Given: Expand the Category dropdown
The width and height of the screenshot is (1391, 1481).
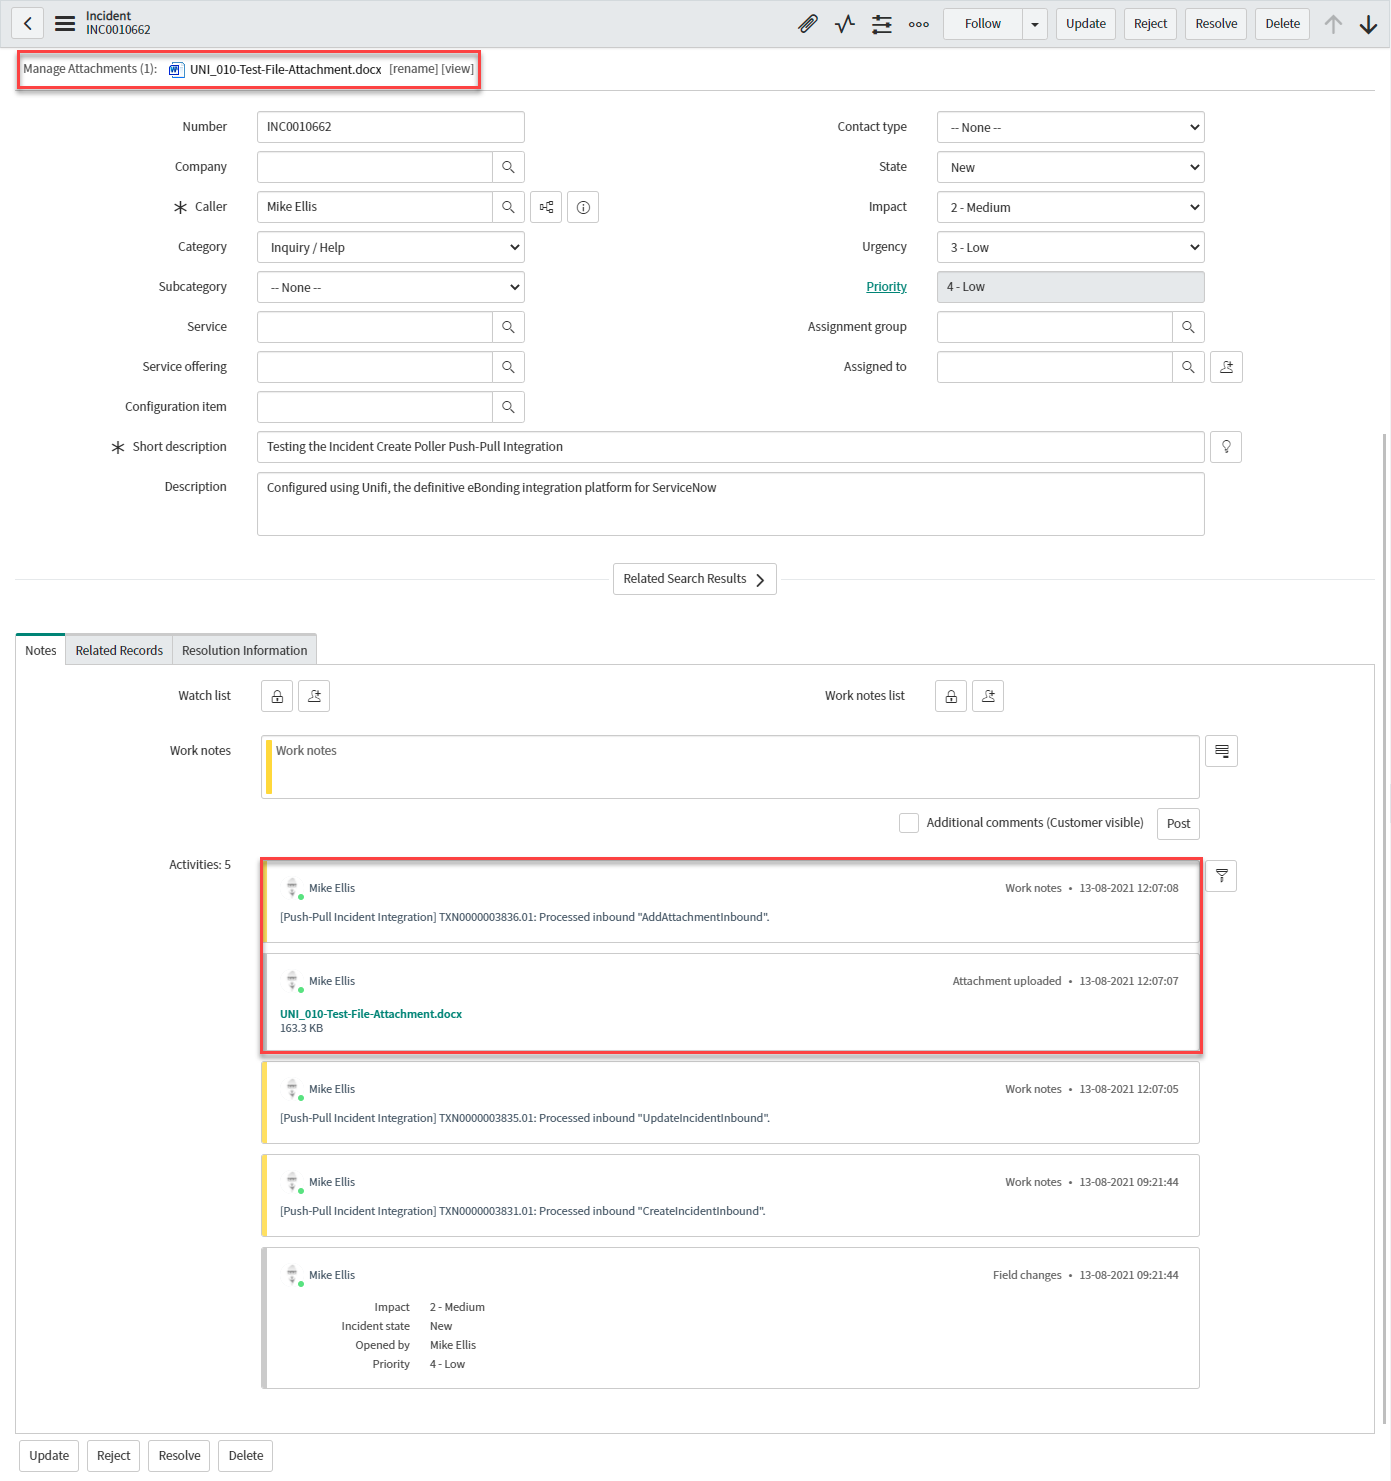Looking at the screenshot, I should pyautogui.click(x=391, y=247).
